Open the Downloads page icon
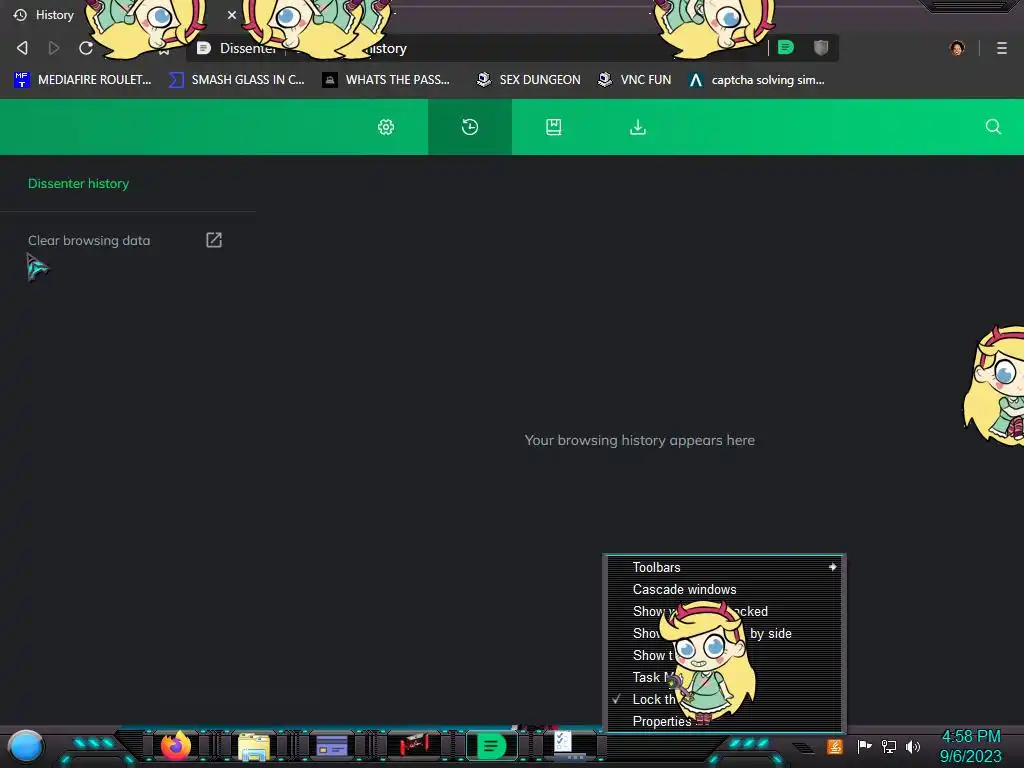Image resolution: width=1024 pixels, height=768 pixels. [638, 127]
